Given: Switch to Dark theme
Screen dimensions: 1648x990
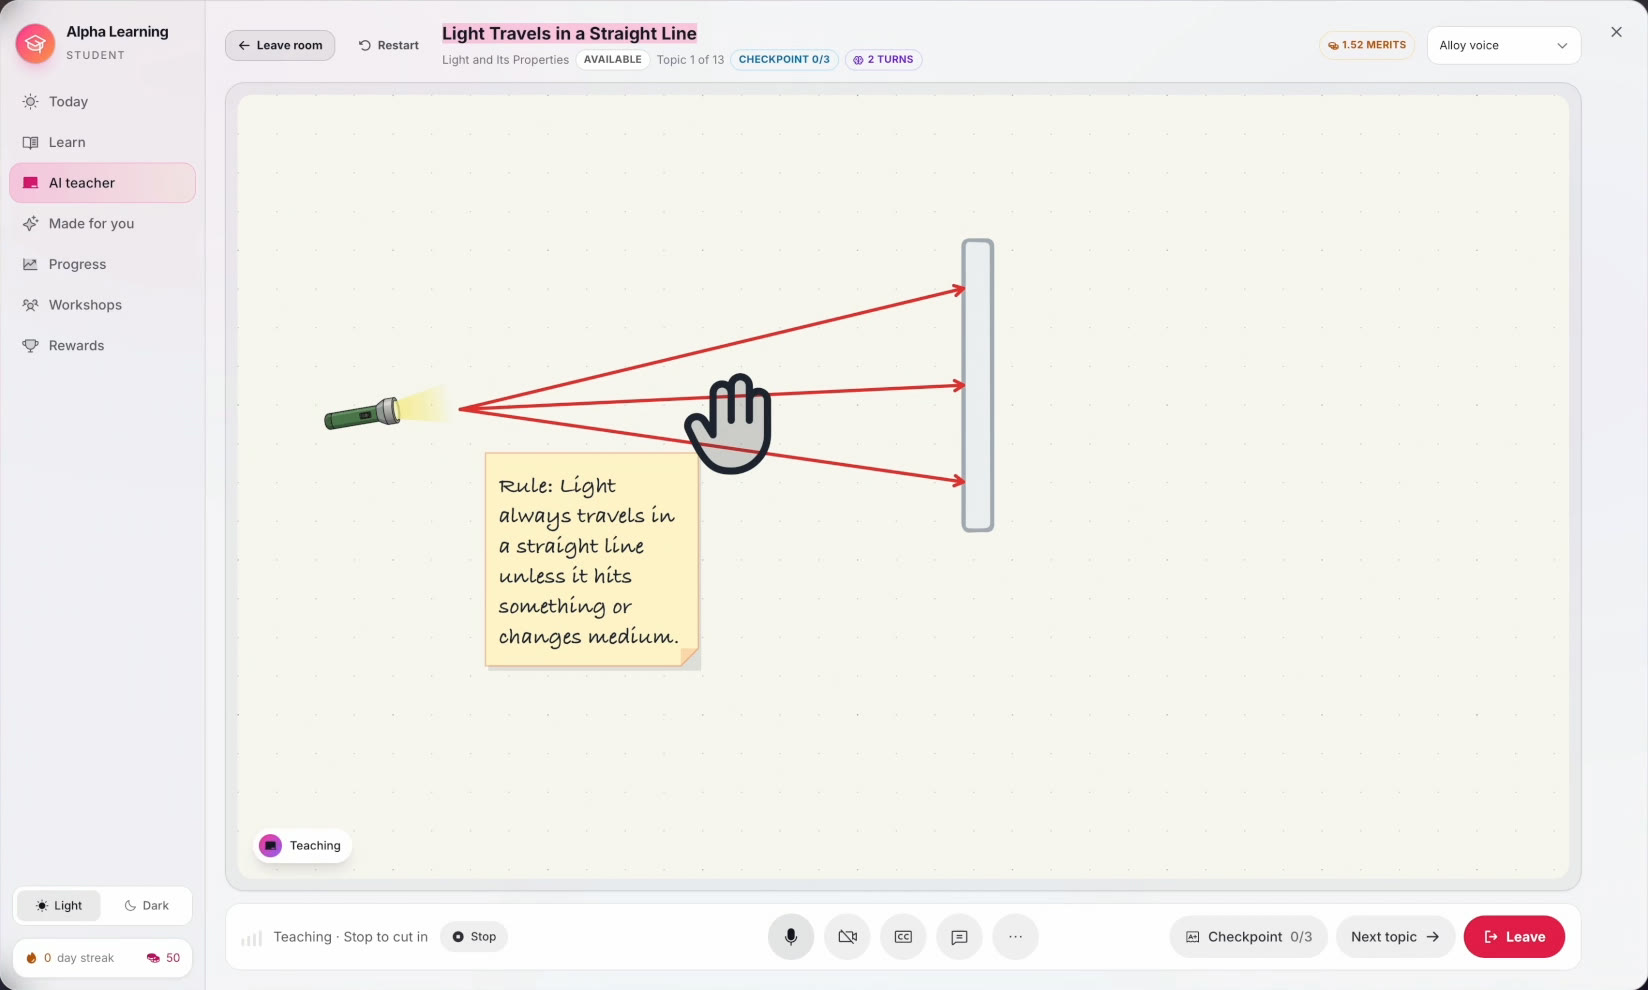Looking at the screenshot, I should point(146,906).
